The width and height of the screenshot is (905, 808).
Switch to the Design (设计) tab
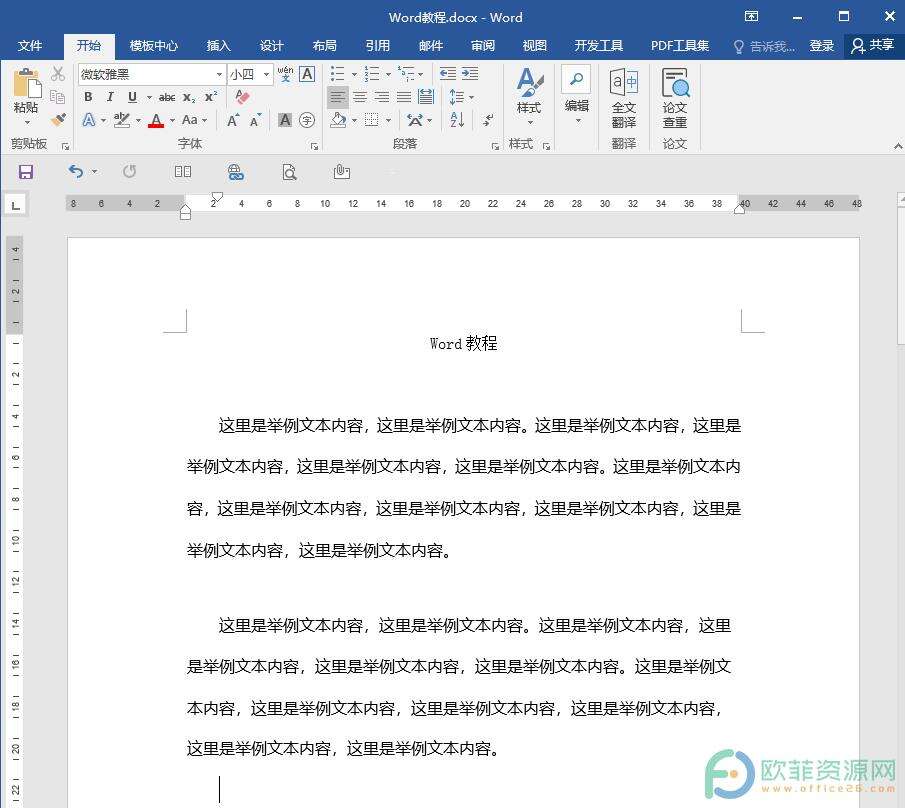coord(271,46)
